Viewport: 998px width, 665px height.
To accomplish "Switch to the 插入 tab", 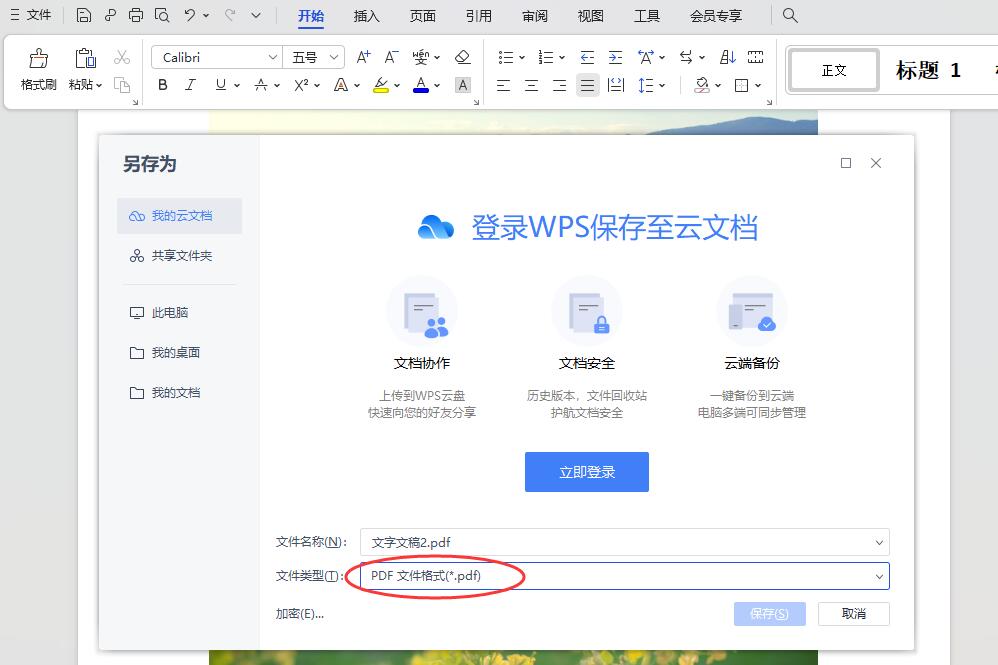I will pyautogui.click(x=367, y=16).
